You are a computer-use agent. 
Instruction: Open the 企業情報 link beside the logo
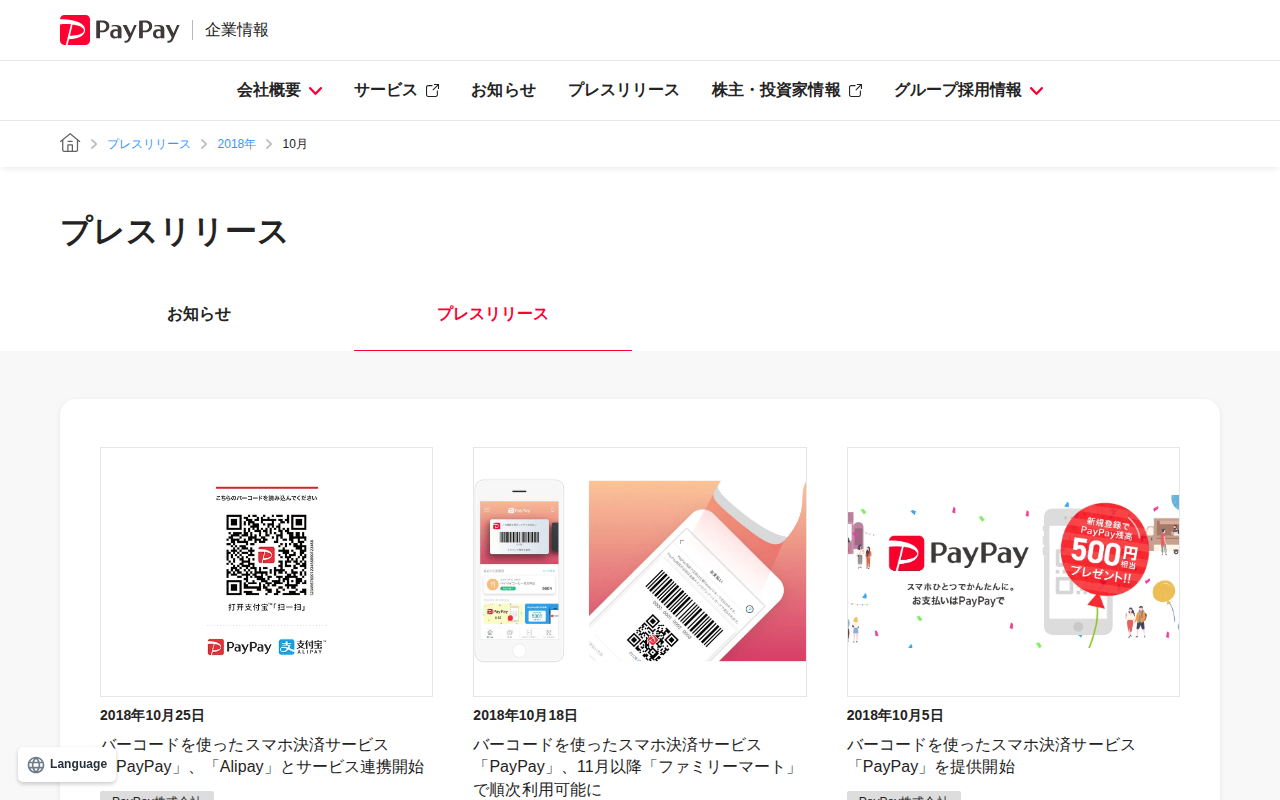(237, 30)
